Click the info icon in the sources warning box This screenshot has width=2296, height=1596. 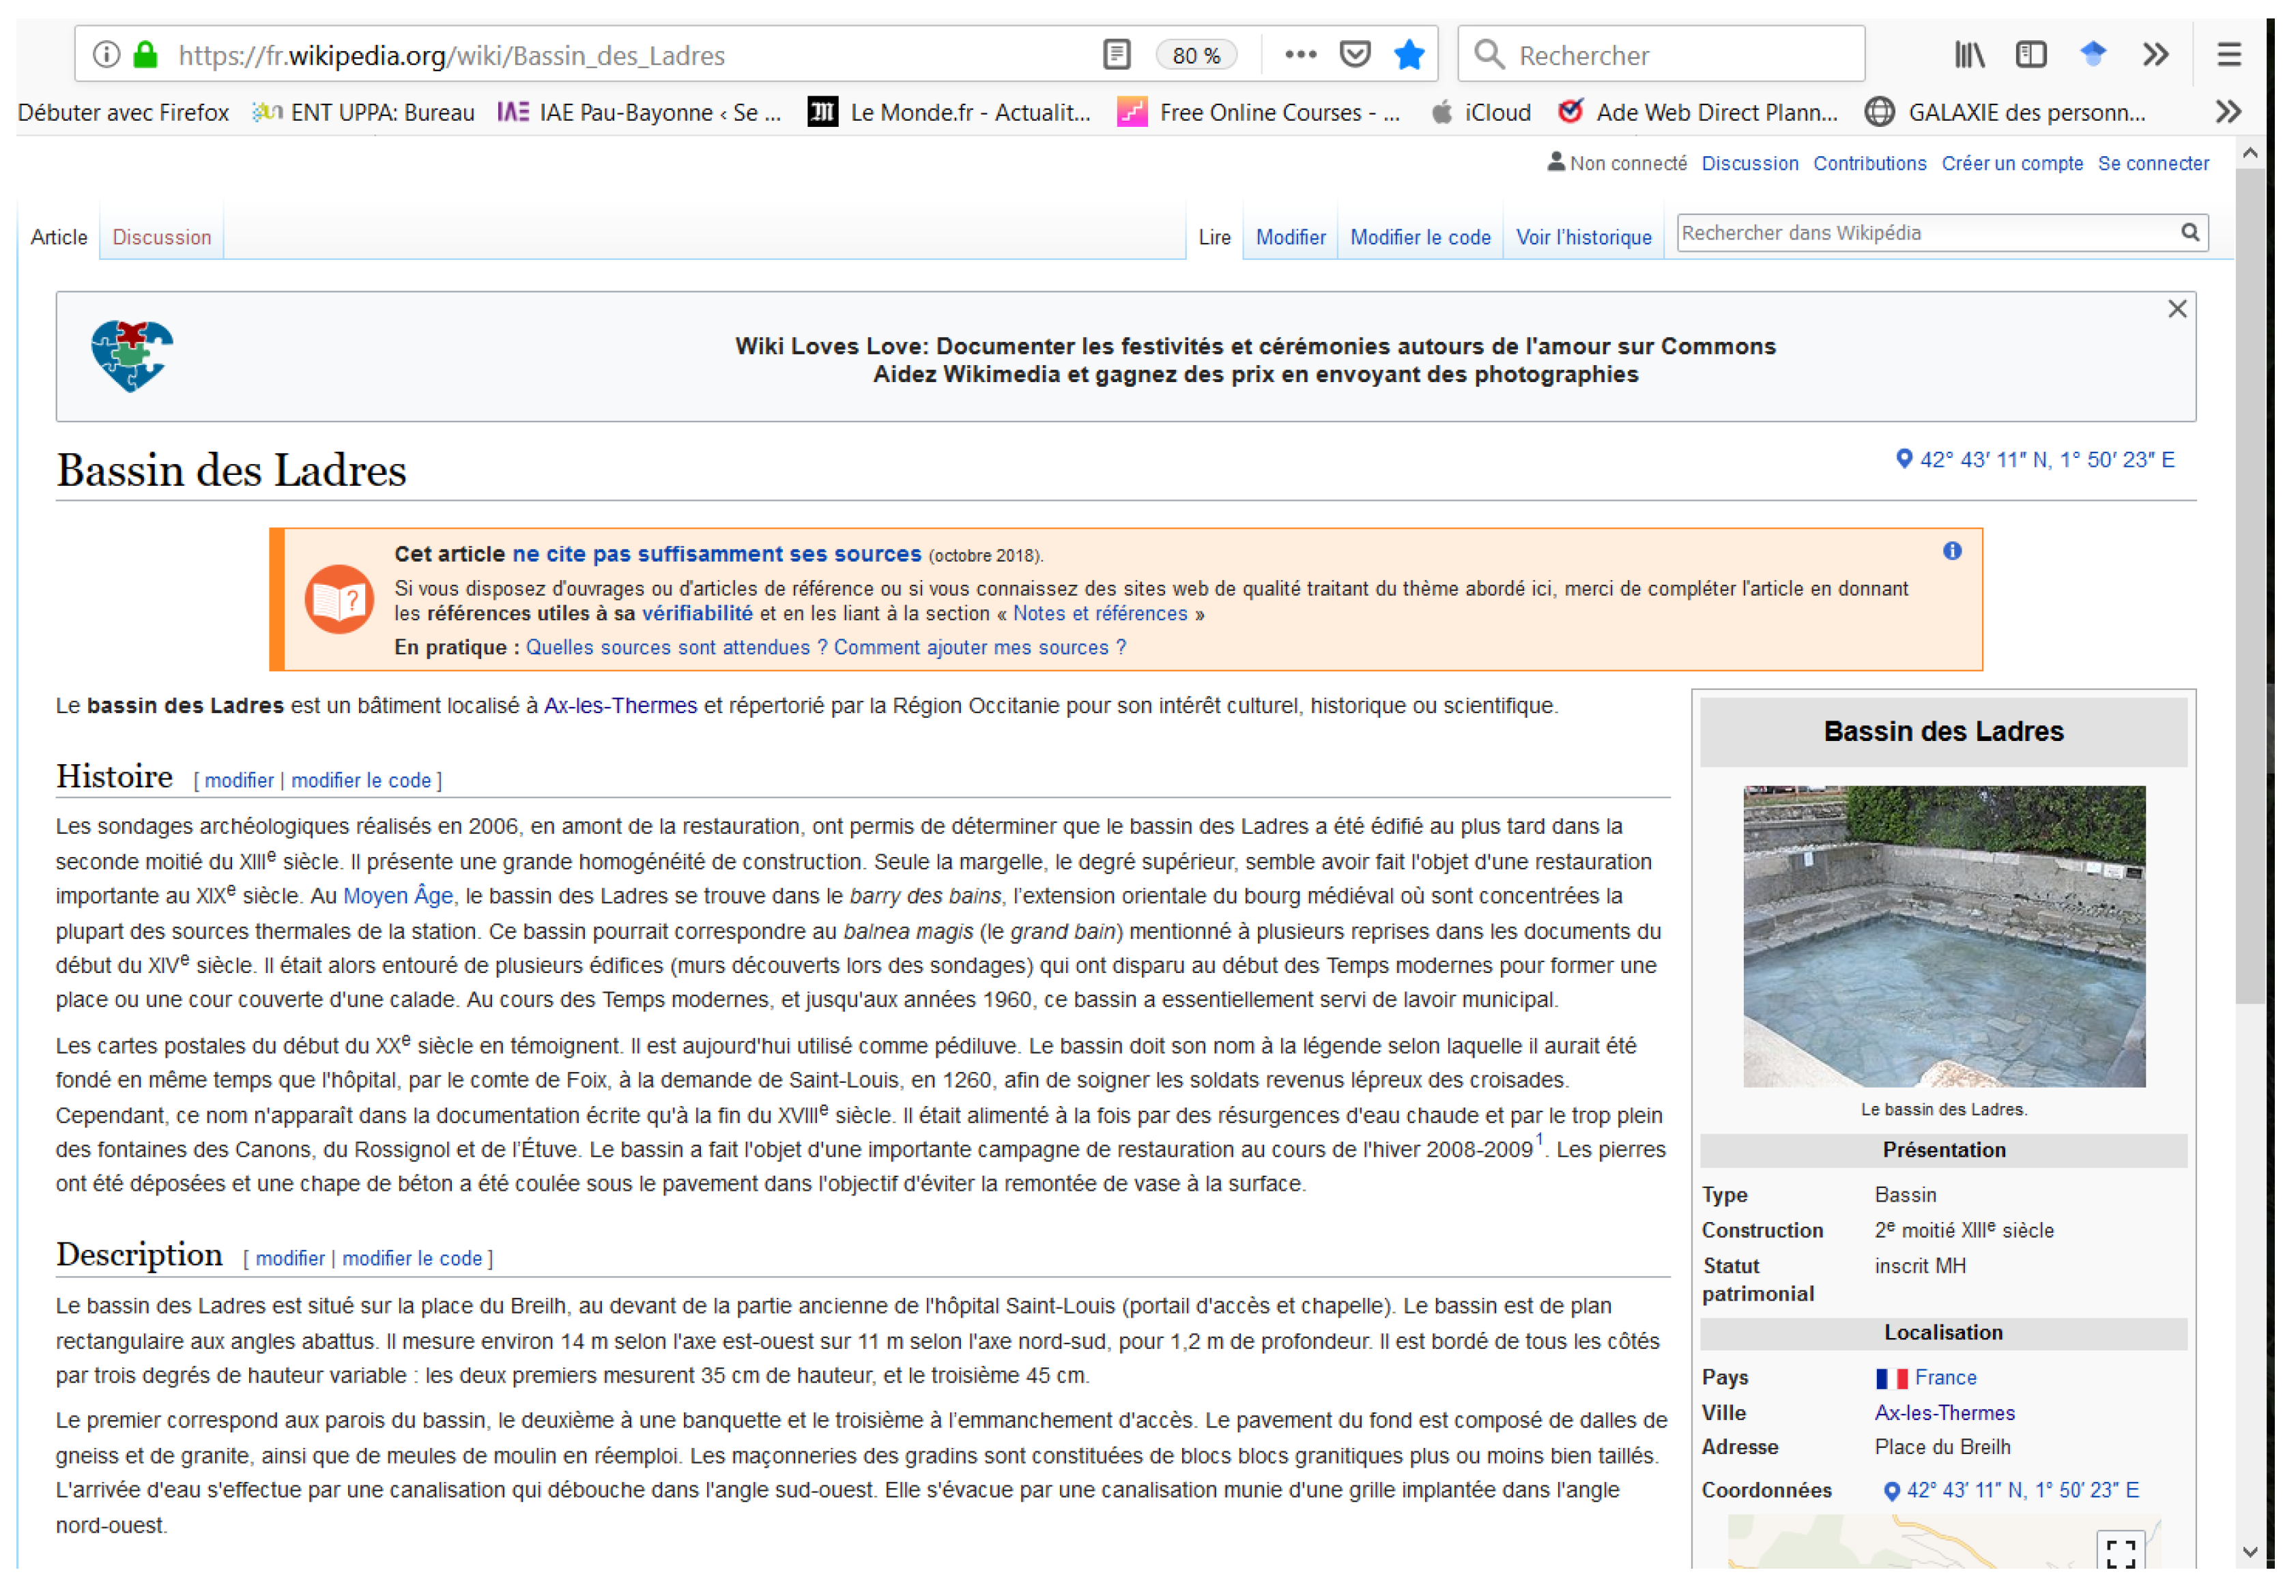1952,551
